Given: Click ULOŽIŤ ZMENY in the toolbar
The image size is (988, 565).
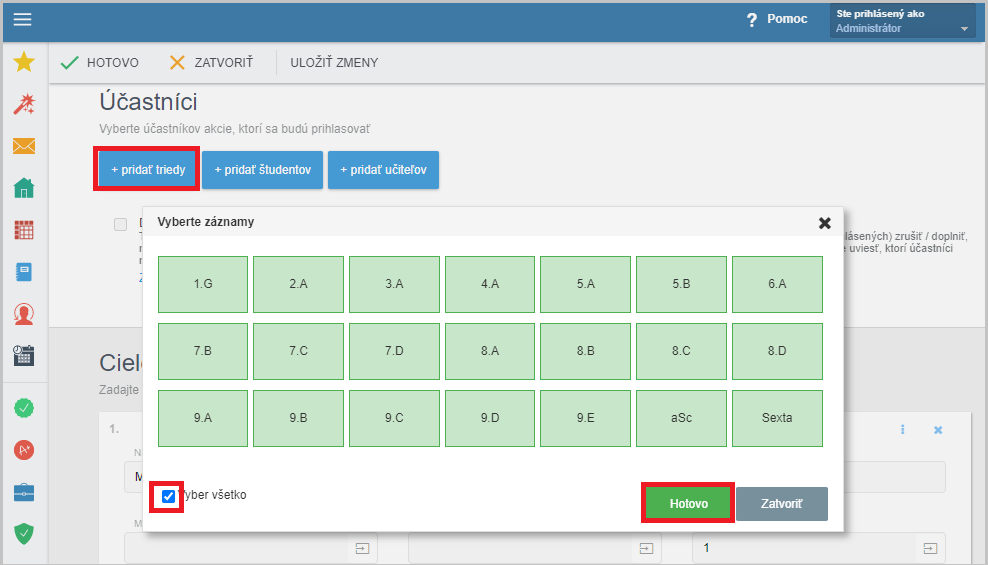Looking at the screenshot, I should click(334, 63).
